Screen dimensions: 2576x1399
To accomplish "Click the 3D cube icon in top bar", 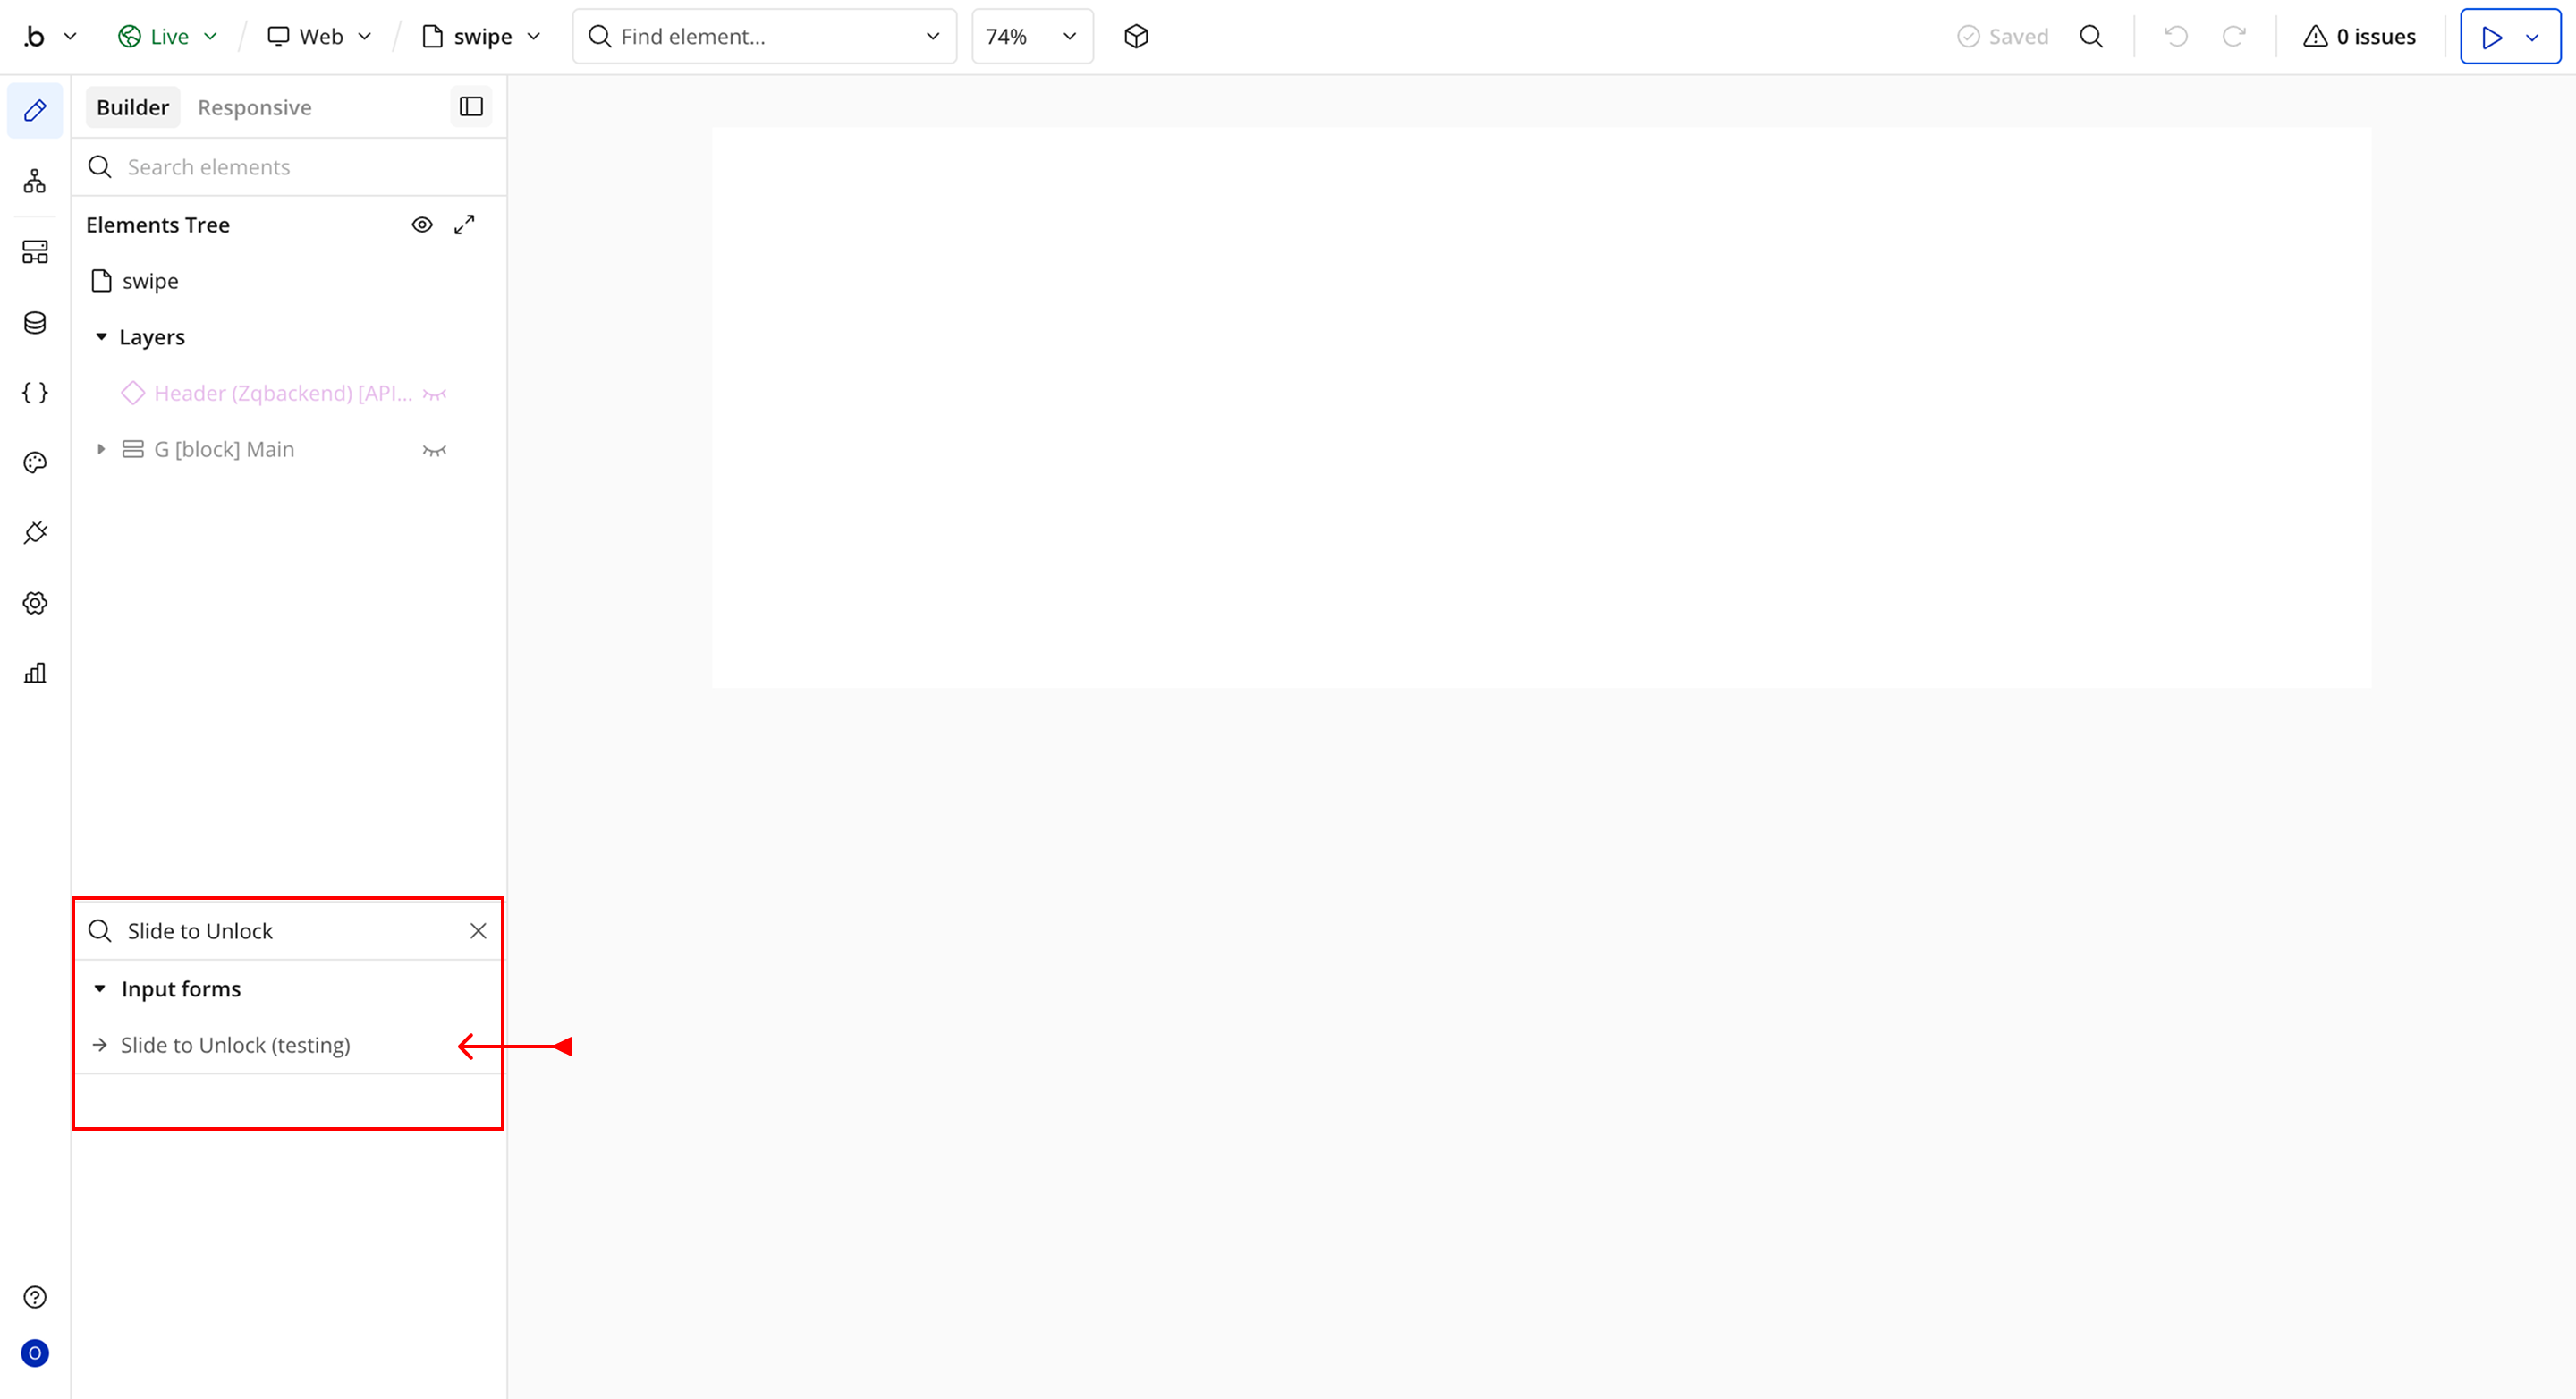I will 1136,37.
